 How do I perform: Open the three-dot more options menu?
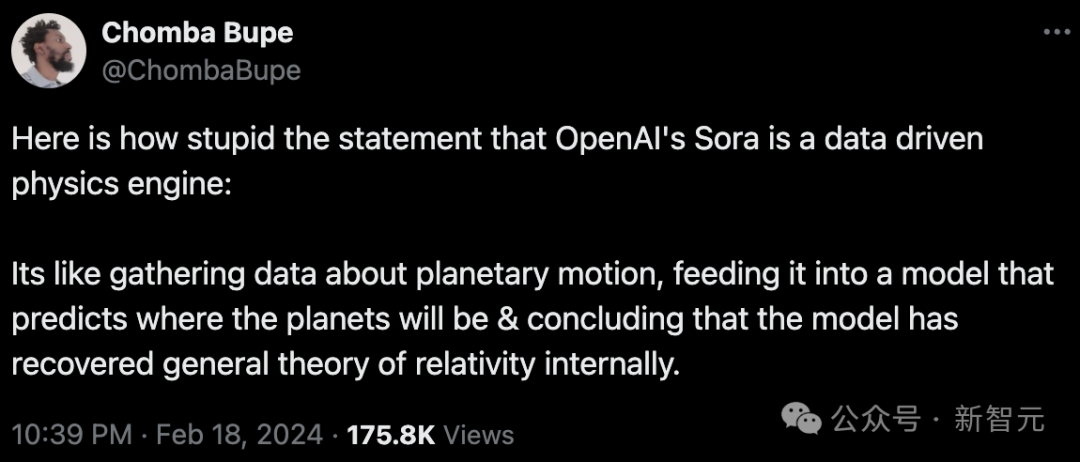1057,32
